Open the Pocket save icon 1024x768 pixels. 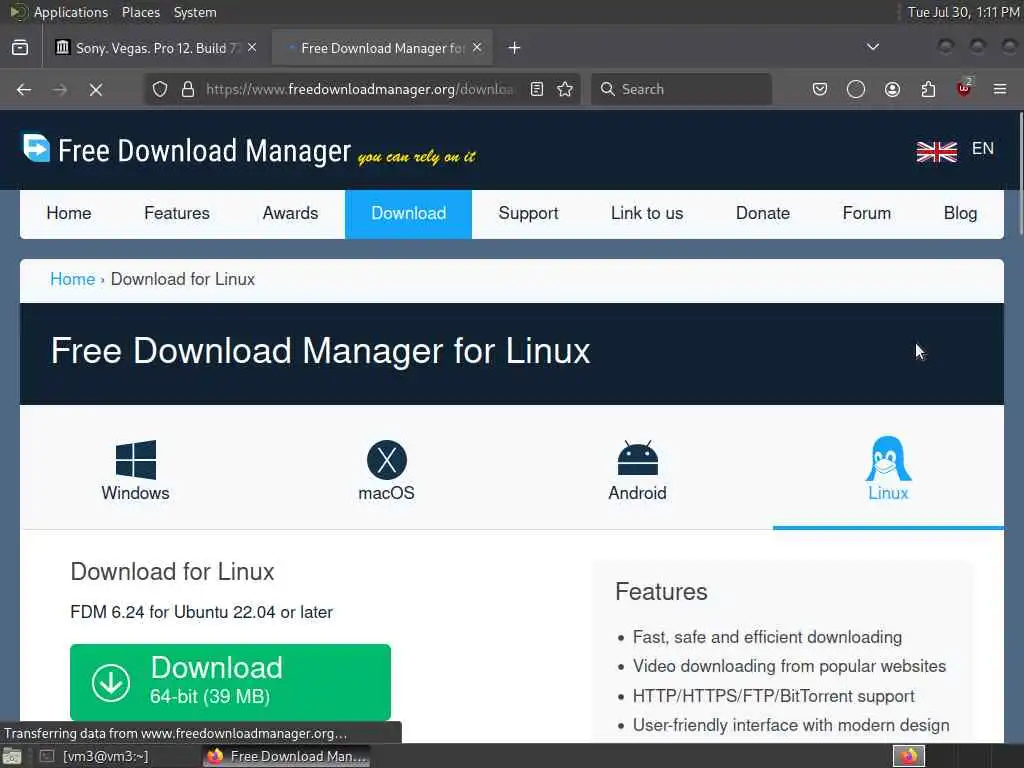coord(820,89)
